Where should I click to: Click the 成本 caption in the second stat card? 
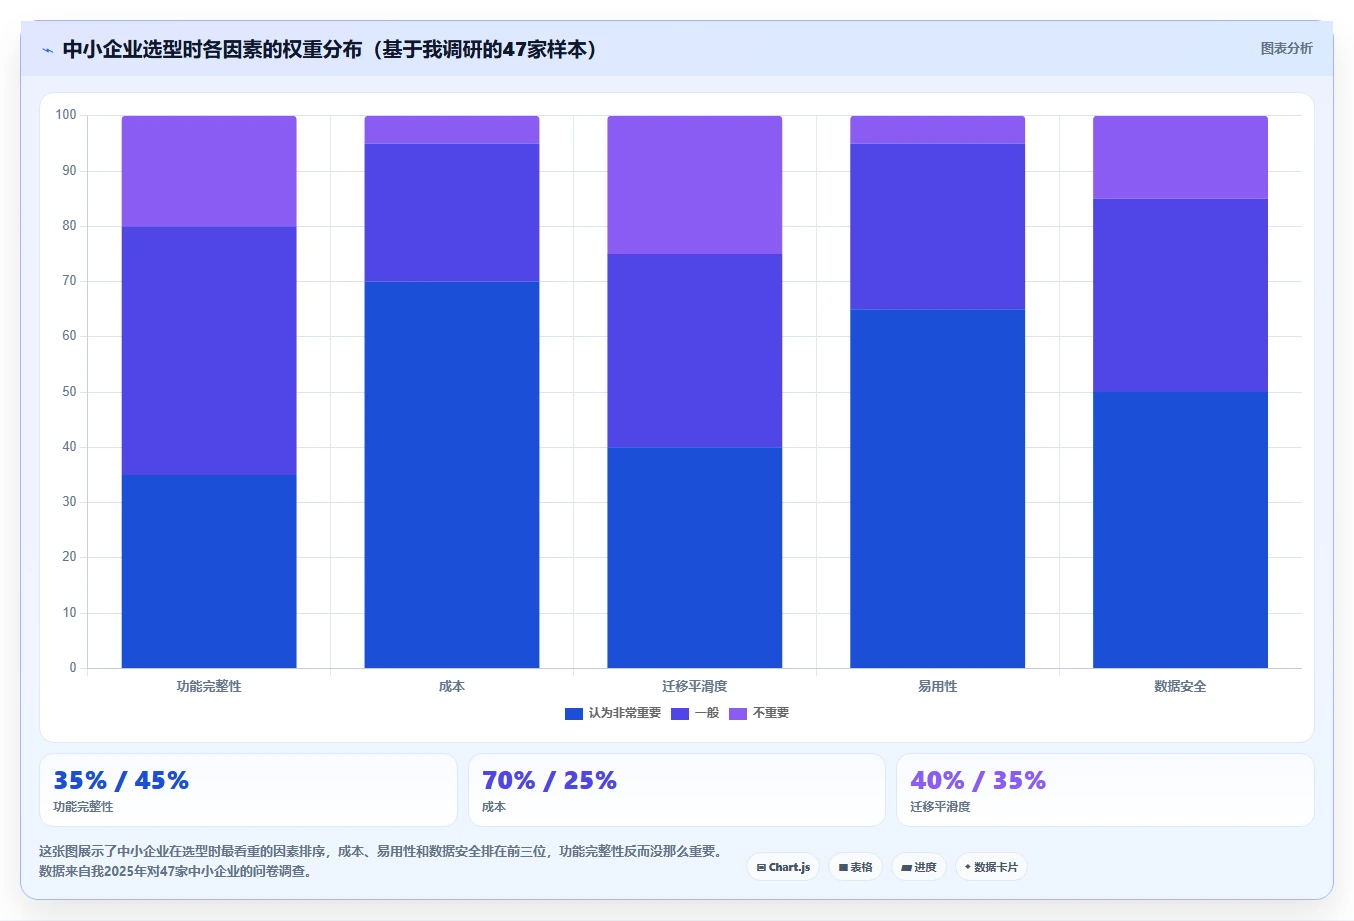(x=494, y=806)
